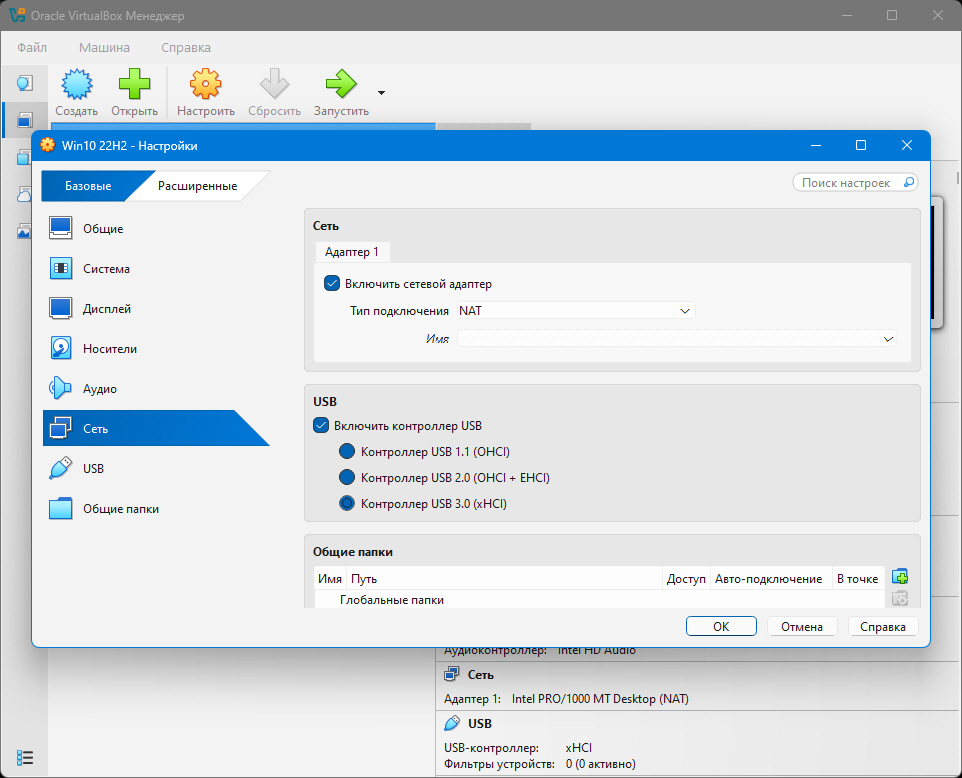Select the Сеть settings category

pyautogui.click(x=156, y=428)
